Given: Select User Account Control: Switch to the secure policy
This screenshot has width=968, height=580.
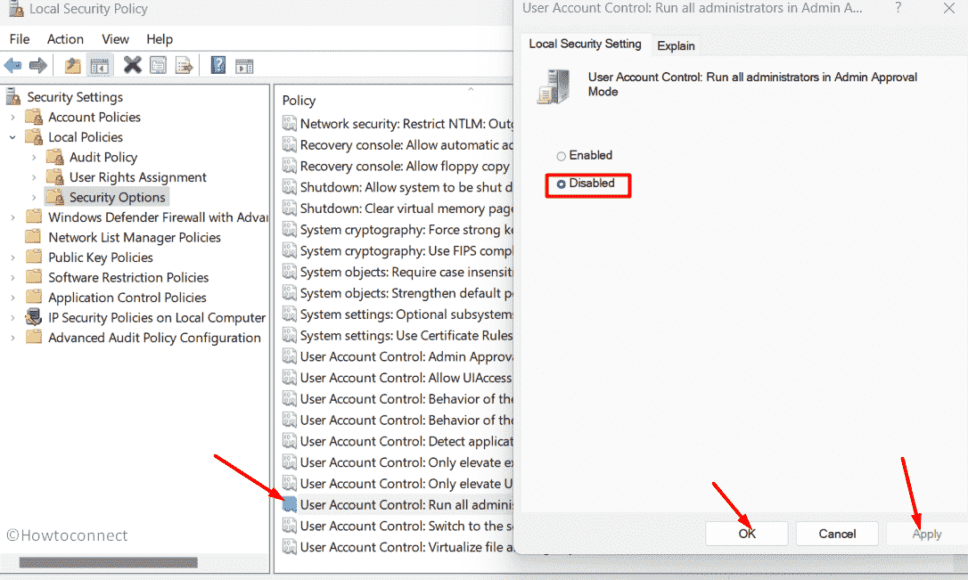Looking at the screenshot, I should [406, 526].
